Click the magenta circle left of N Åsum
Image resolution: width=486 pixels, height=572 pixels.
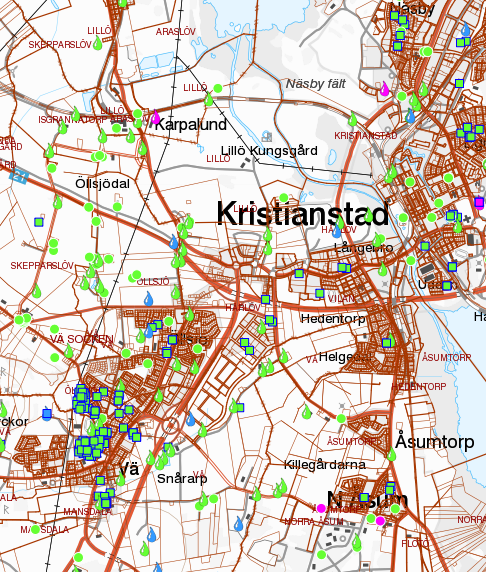click(321, 508)
